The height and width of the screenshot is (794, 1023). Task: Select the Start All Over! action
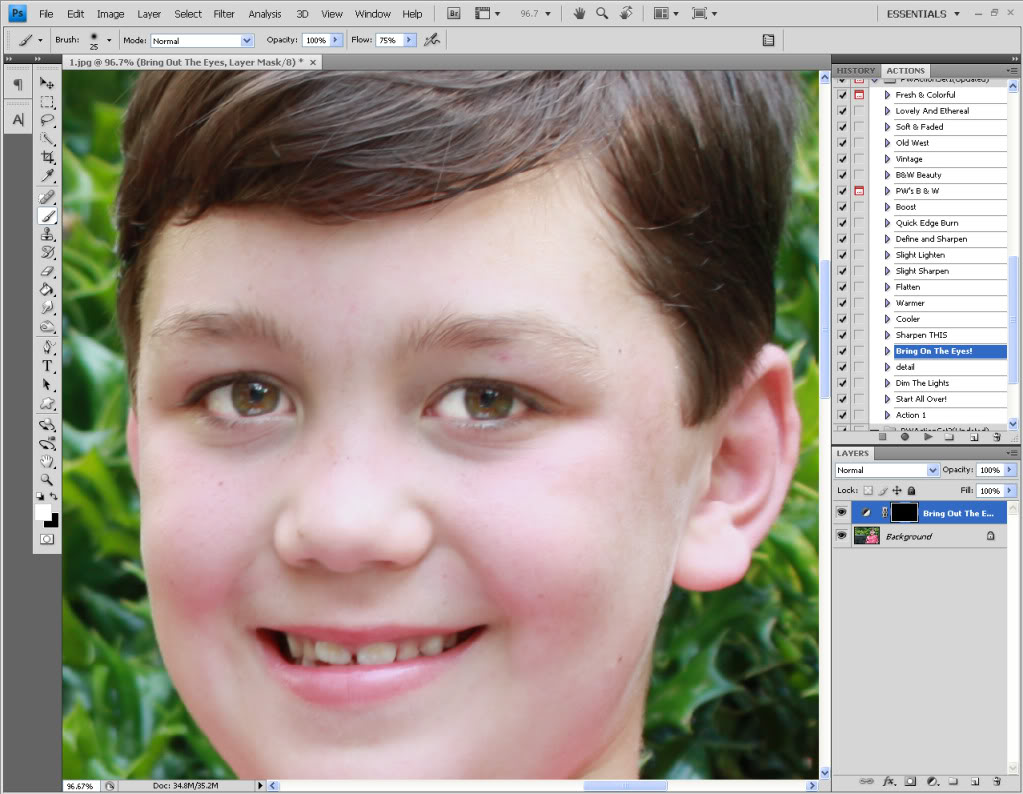pyautogui.click(x=921, y=399)
